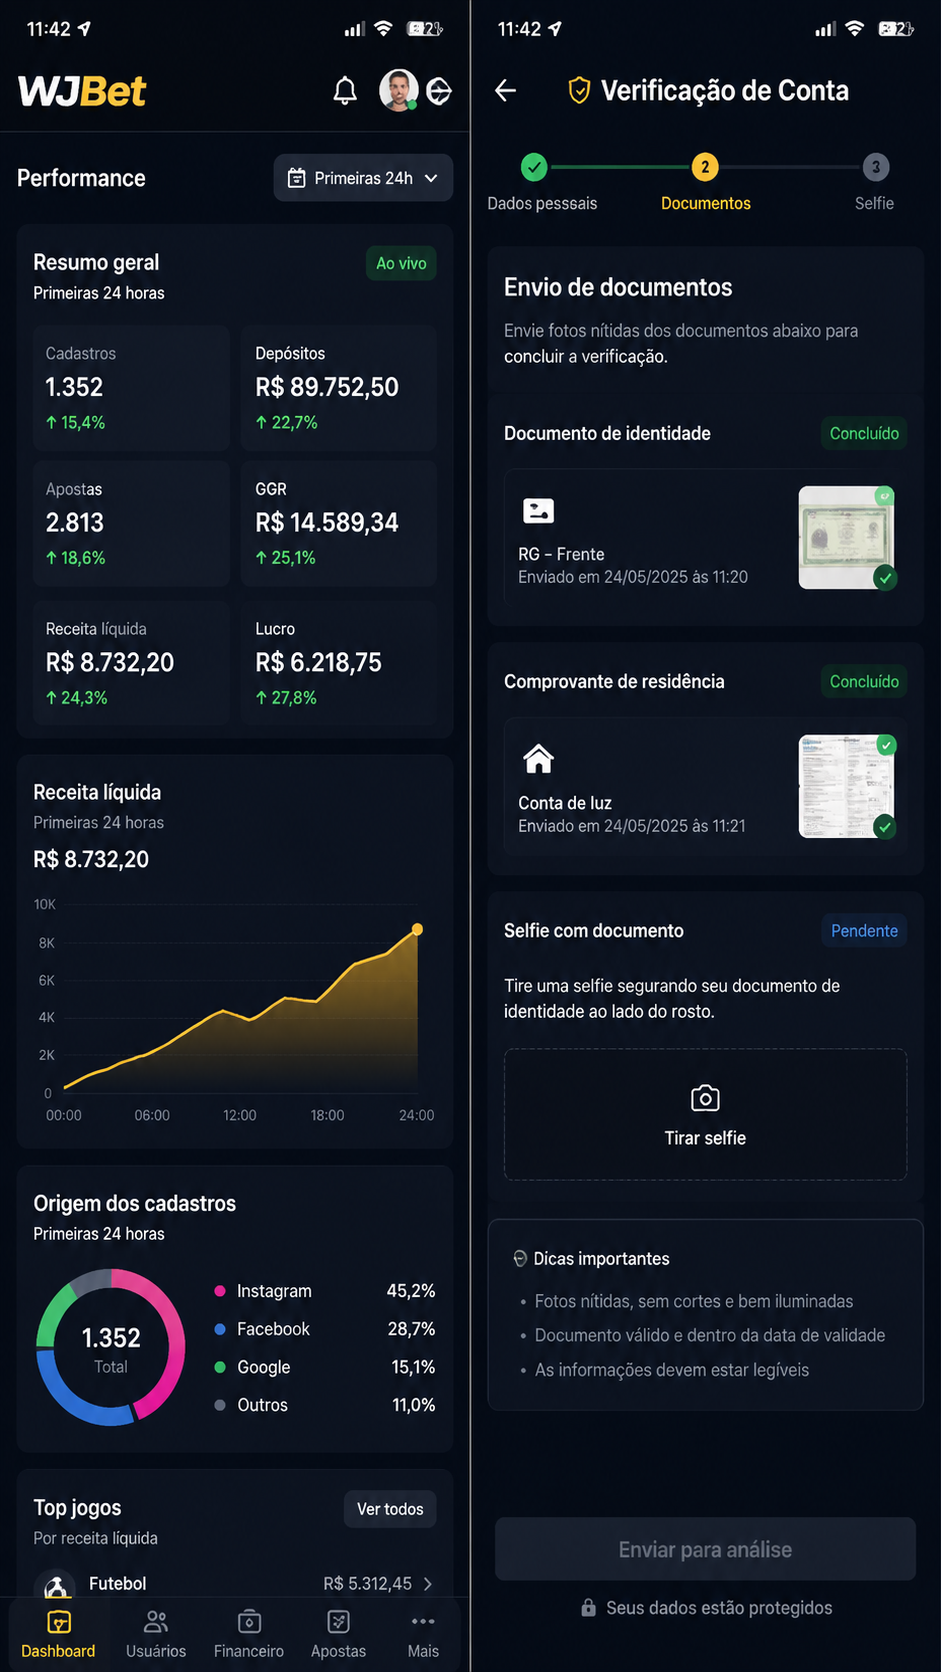The height and width of the screenshot is (1672, 941).
Task: Click the donut chart total 1.352
Action: click(111, 1337)
